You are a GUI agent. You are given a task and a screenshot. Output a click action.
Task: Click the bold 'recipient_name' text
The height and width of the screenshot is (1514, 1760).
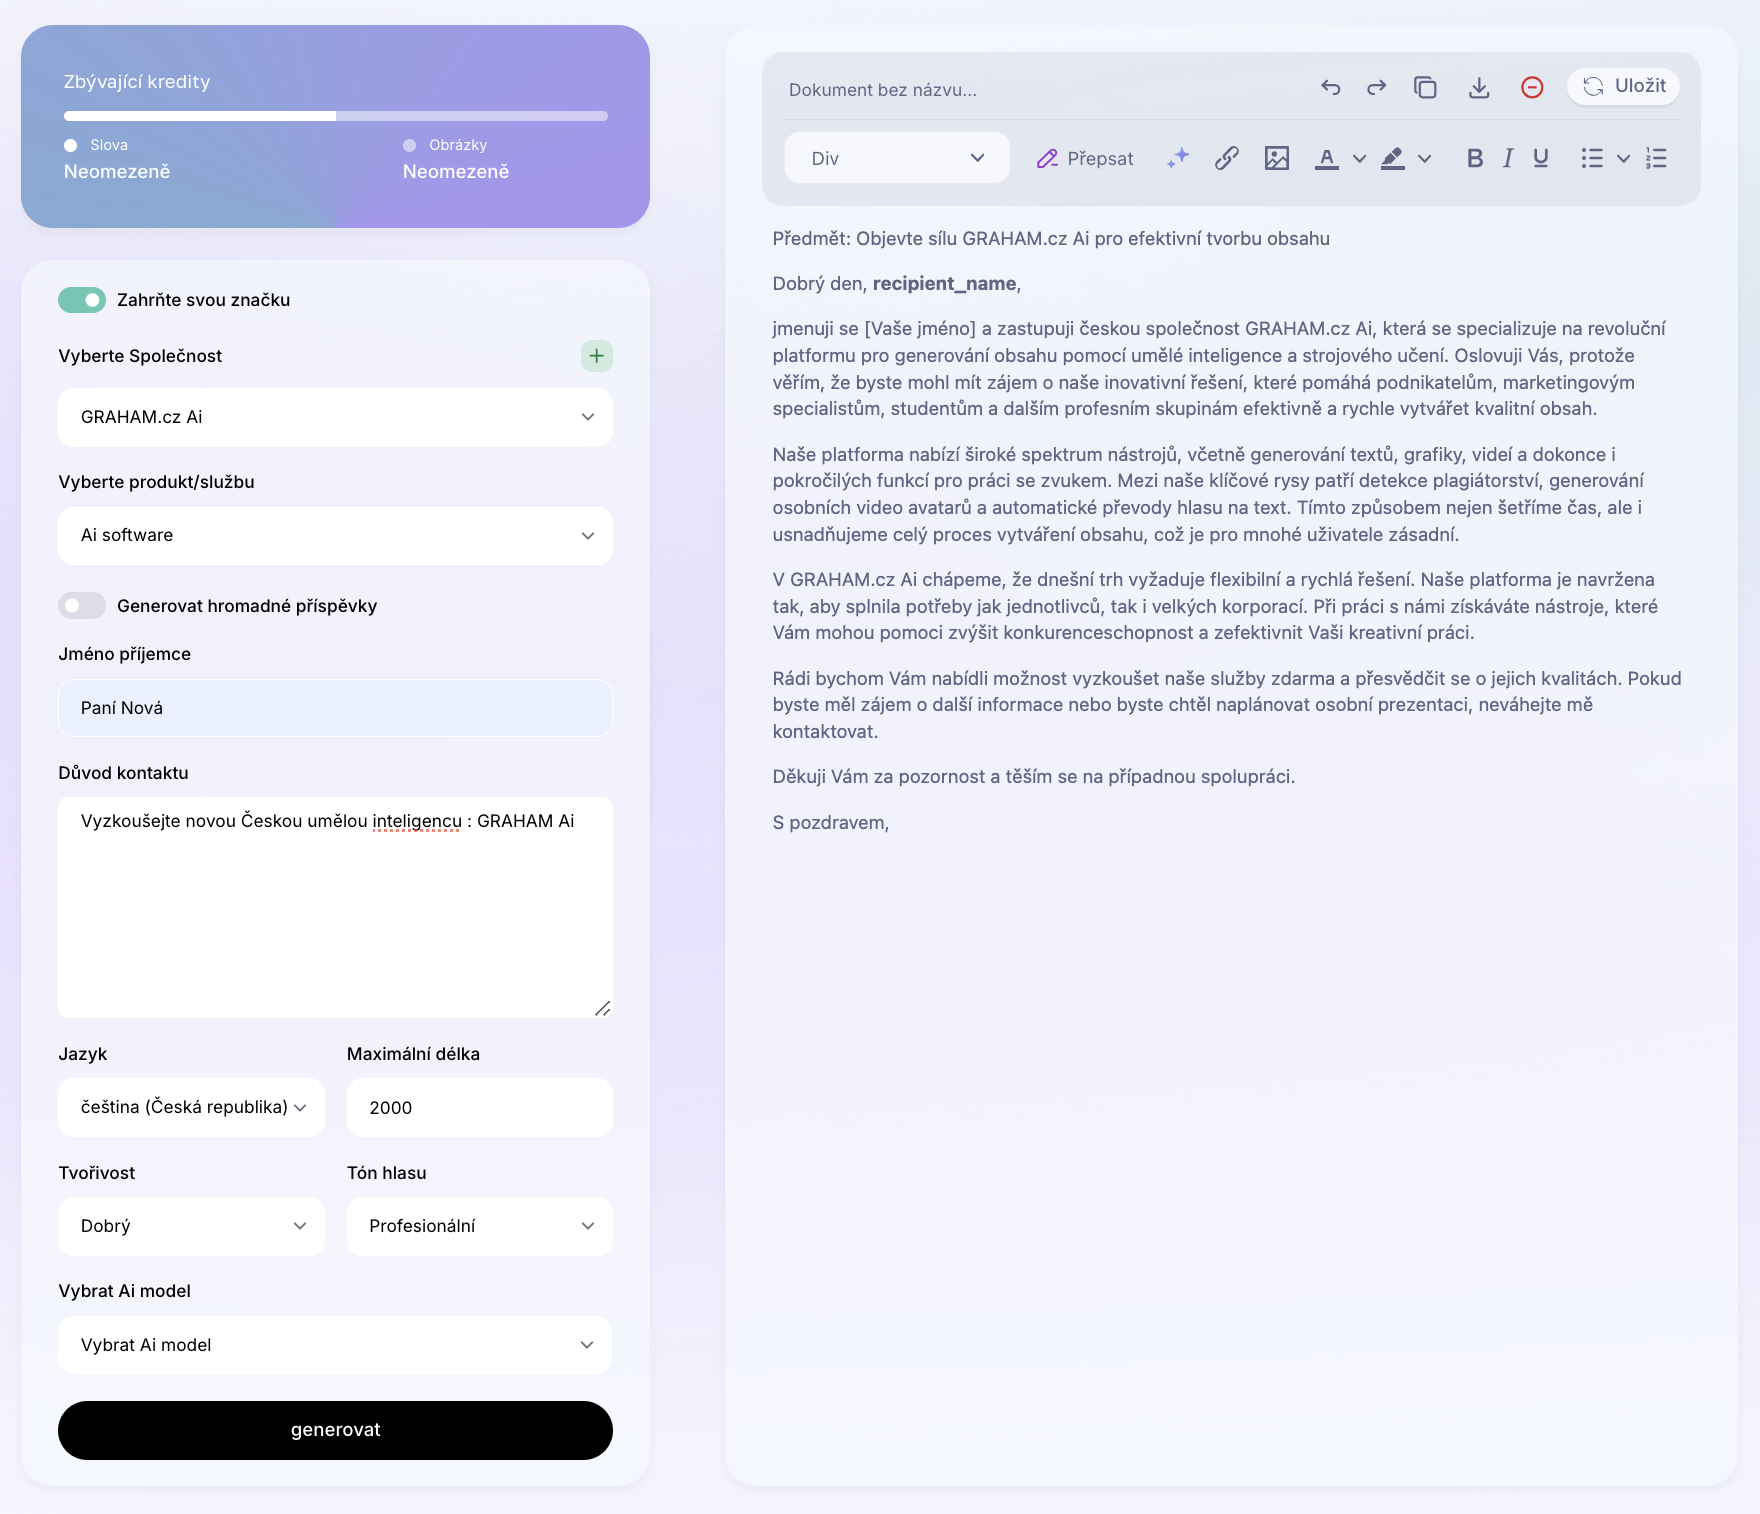click(x=944, y=284)
